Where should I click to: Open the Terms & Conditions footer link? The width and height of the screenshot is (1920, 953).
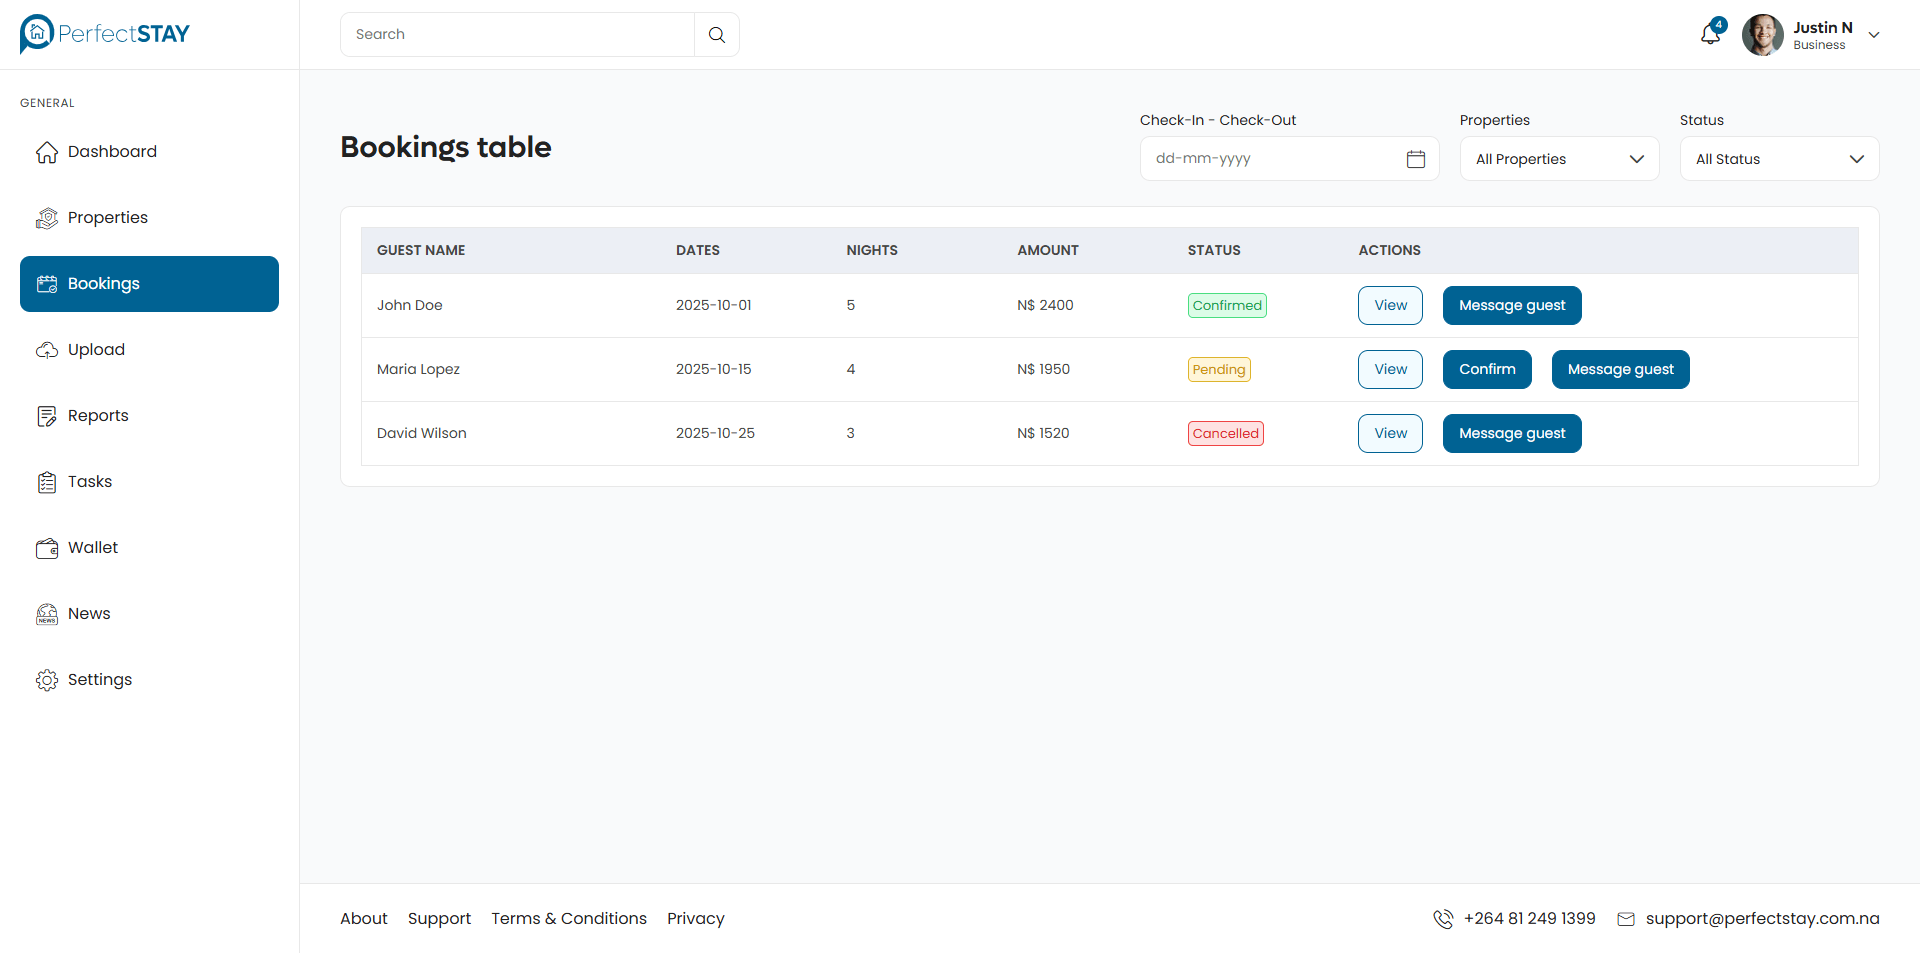click(568, 918)
